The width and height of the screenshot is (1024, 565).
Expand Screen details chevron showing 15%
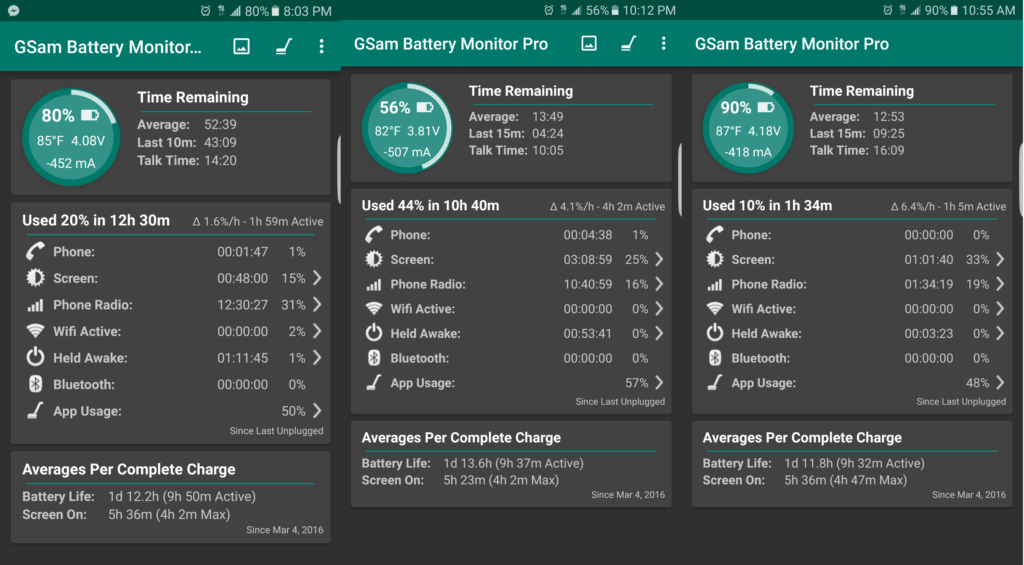coord(317,278)
